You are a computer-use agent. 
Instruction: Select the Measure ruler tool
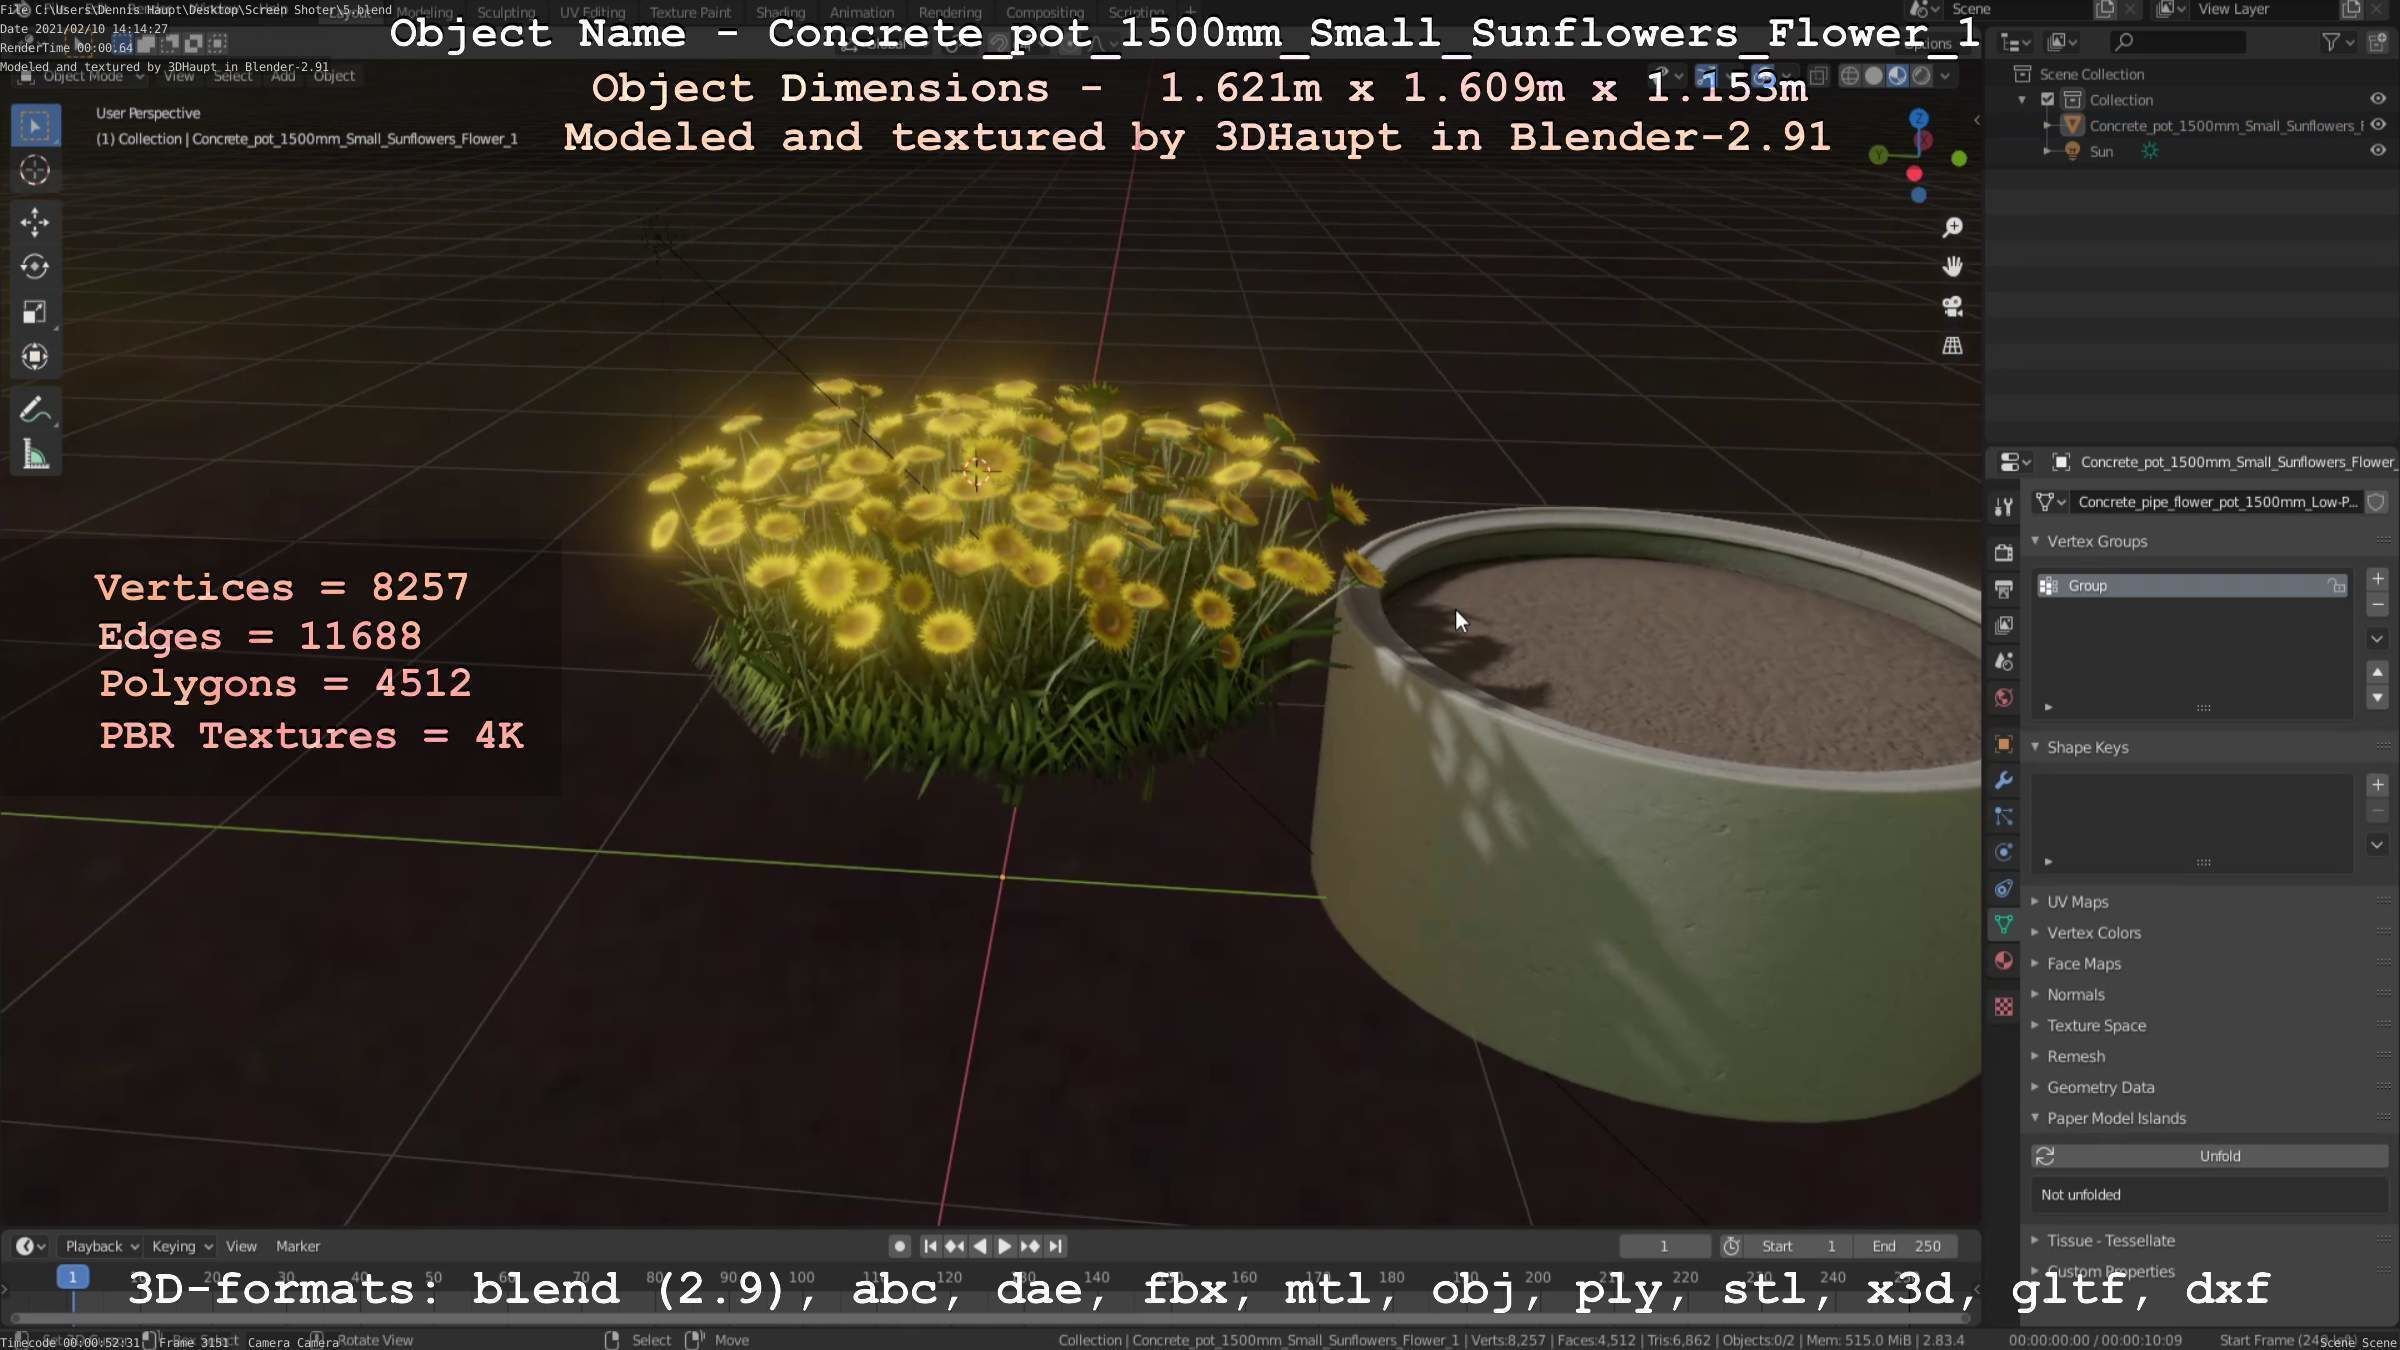[x=35, y=455]
